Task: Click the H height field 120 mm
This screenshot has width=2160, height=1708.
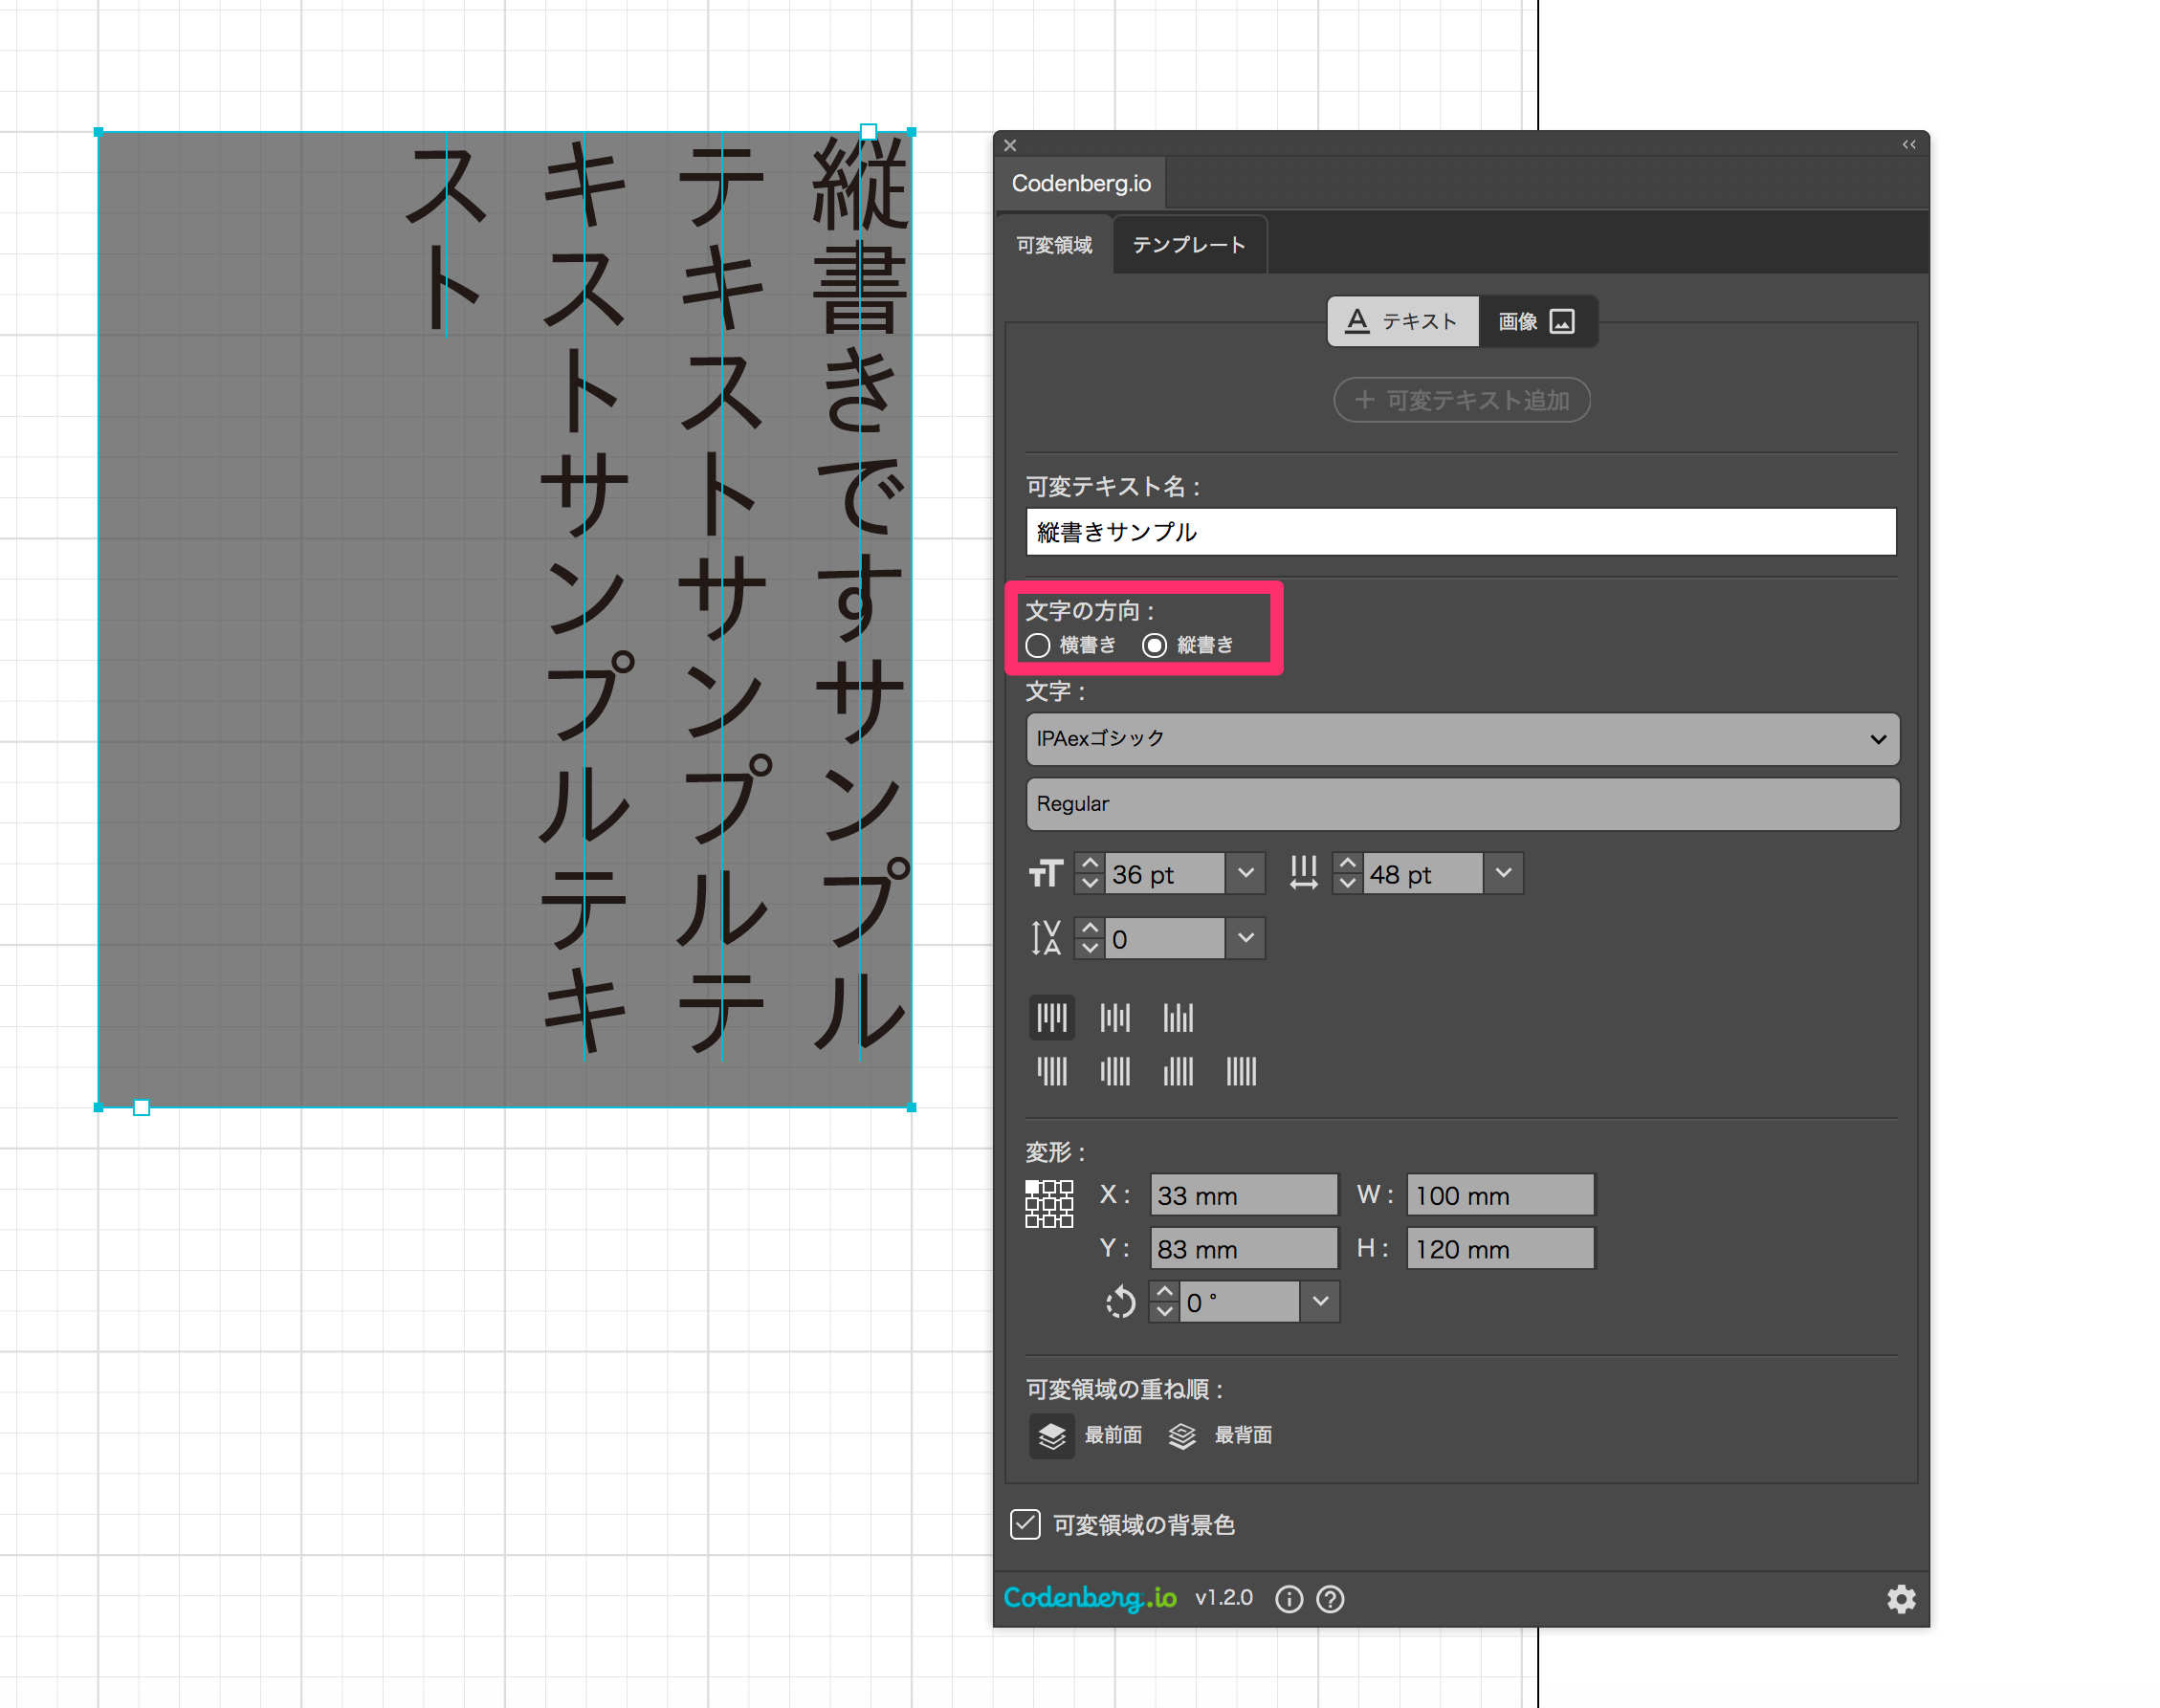Action: 1500,1249
